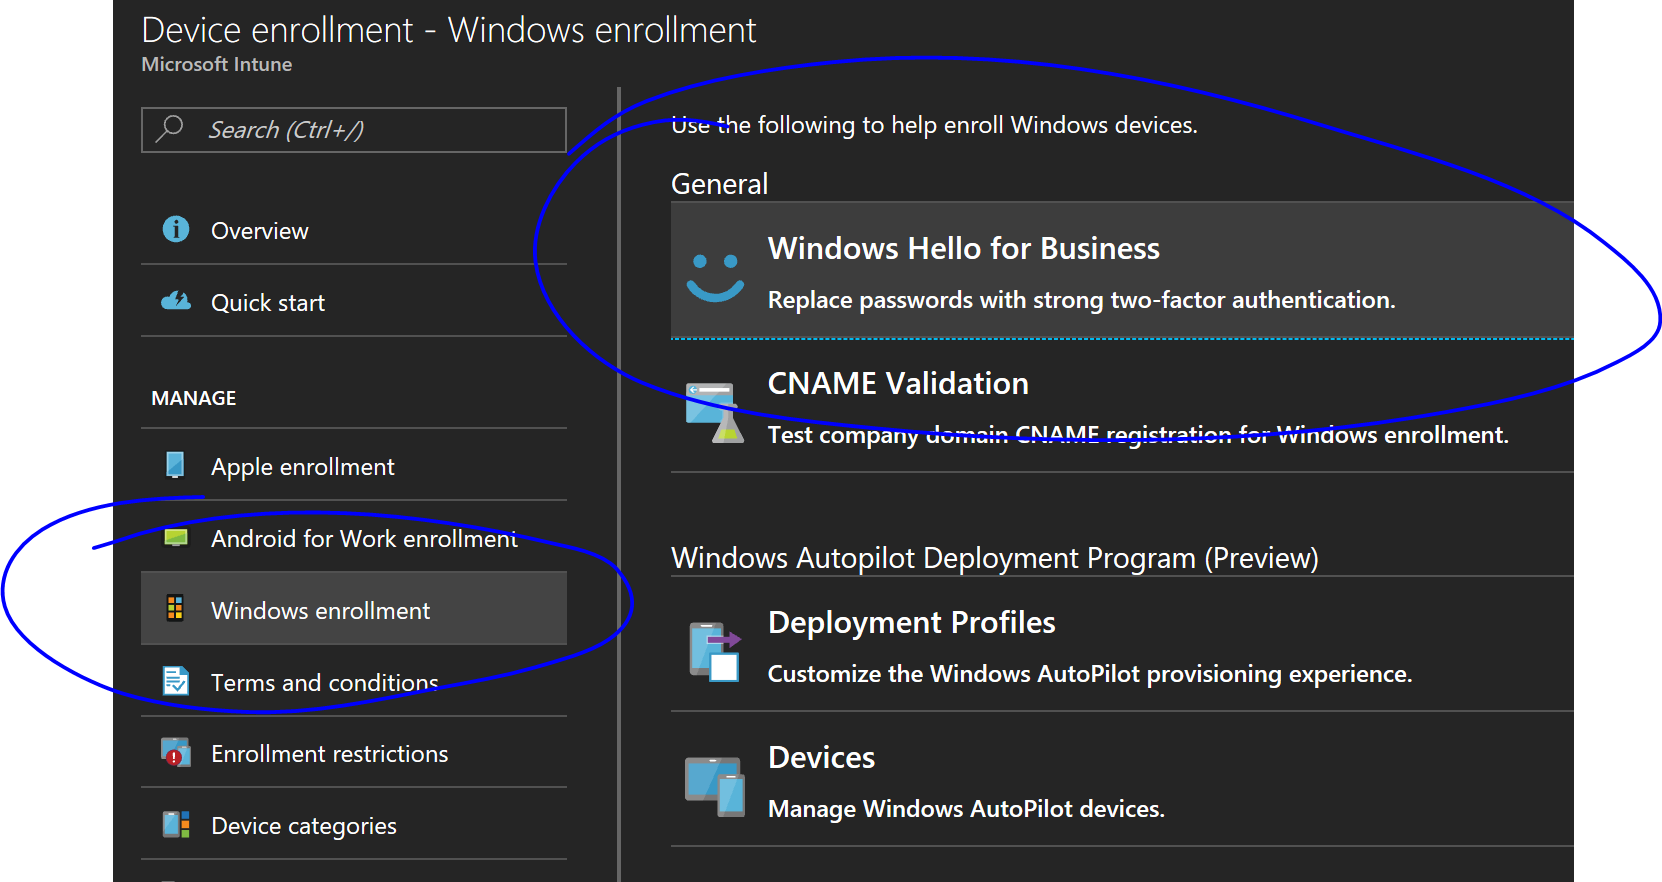Open Enrollment restrictions
1662x882 pixels.
pos(354,753)
